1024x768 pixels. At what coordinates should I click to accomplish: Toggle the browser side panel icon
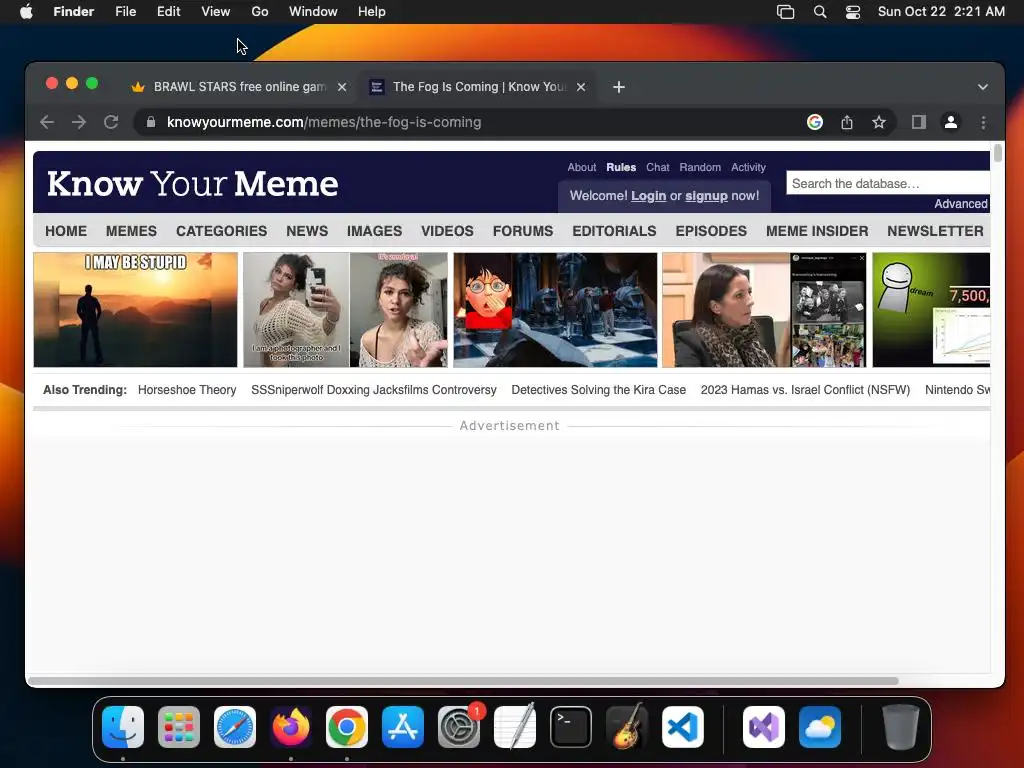(x=919, y=122)
